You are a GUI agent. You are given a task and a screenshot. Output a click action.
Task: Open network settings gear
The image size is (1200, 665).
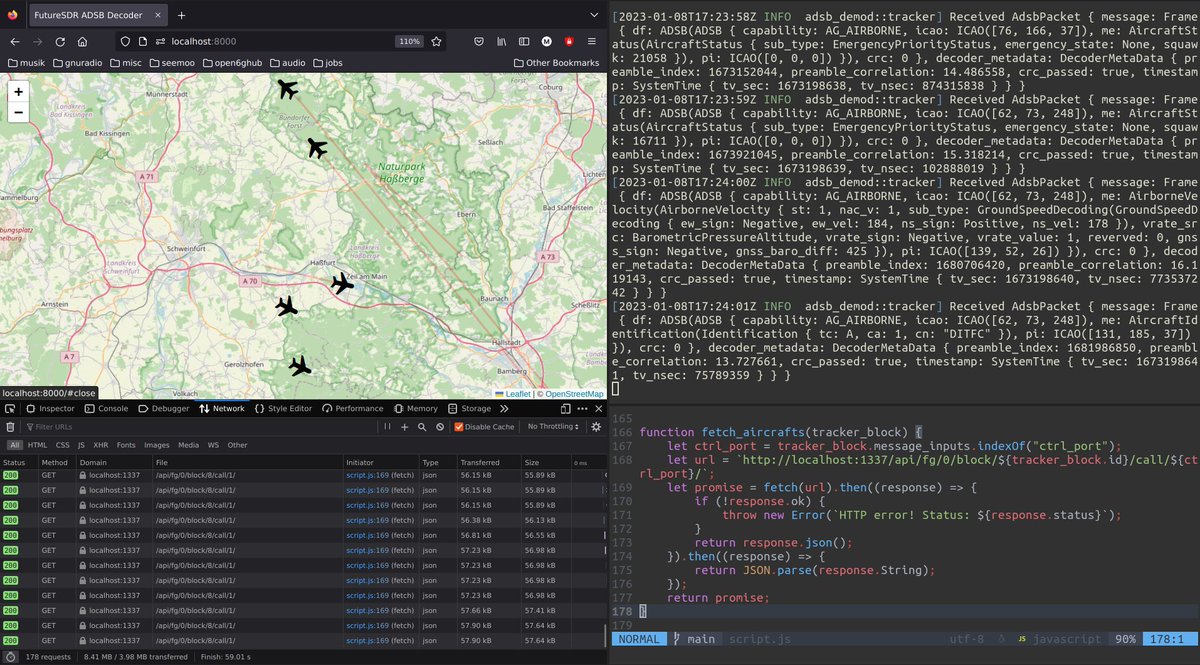click(x=596, y=427)
